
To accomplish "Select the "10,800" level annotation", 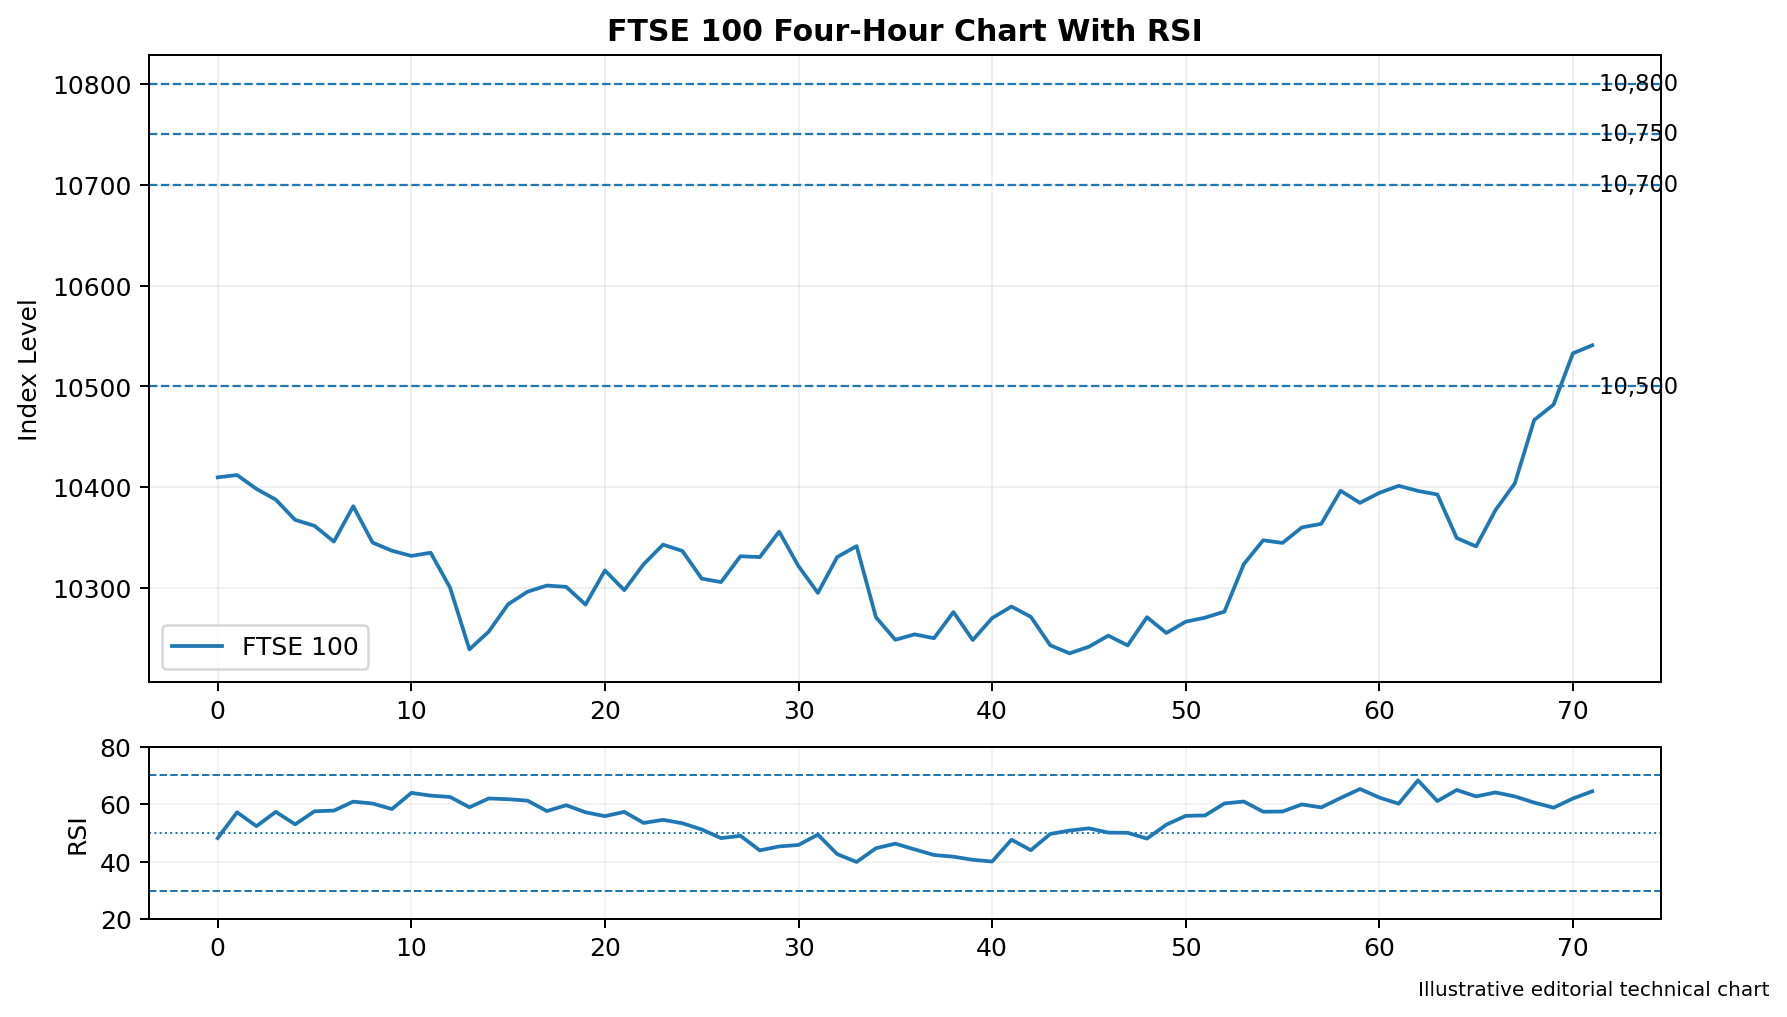I will [x=1638, y=84].
